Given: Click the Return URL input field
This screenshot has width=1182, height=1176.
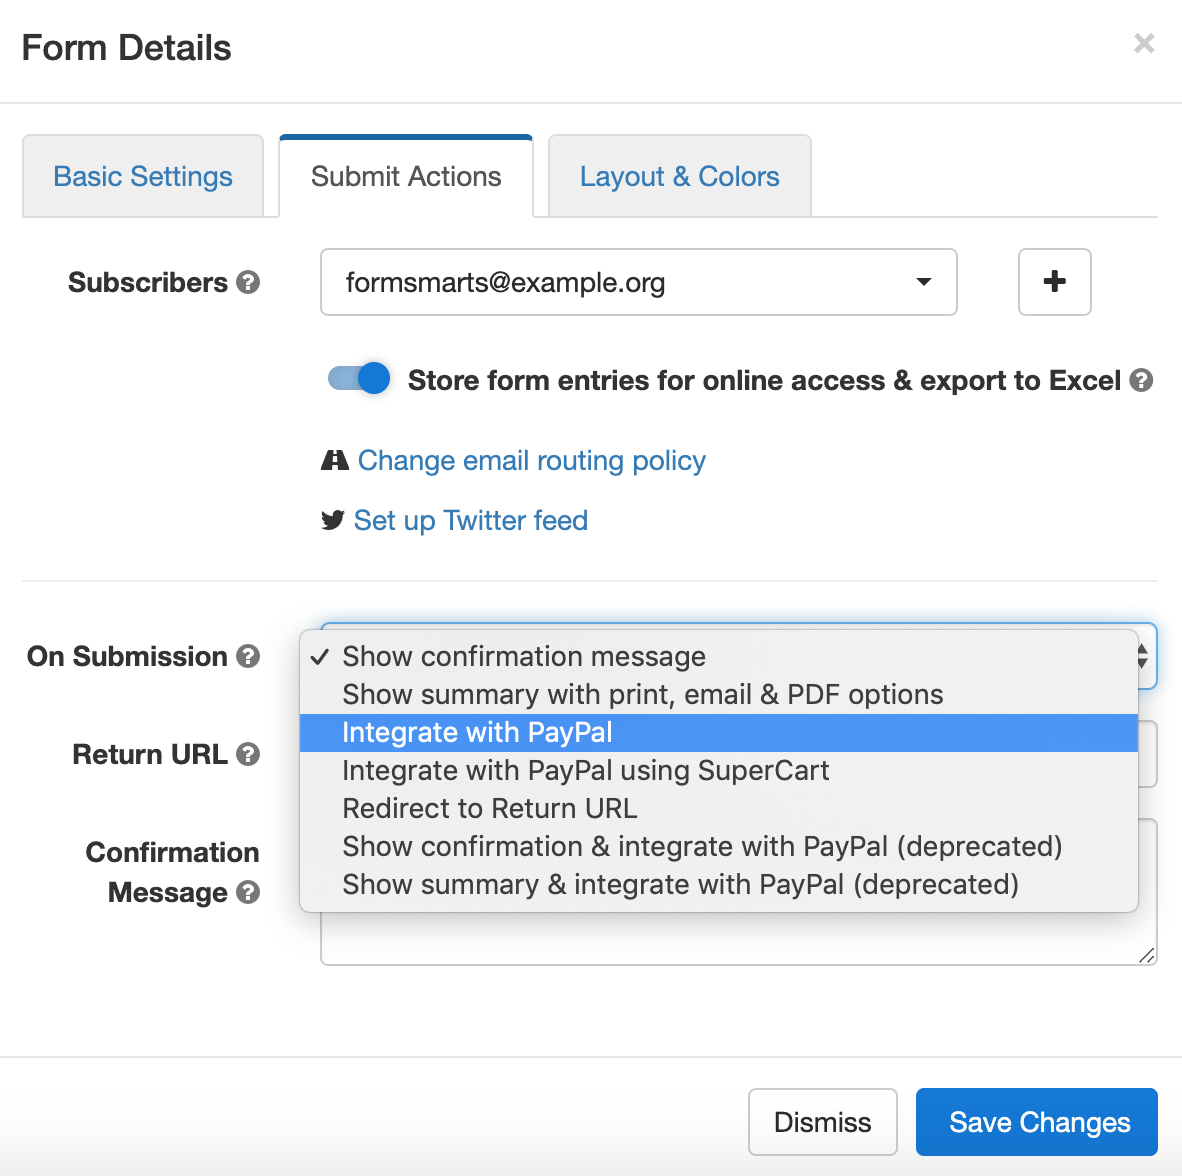Looking at the screenshot, I should 1147,755.
